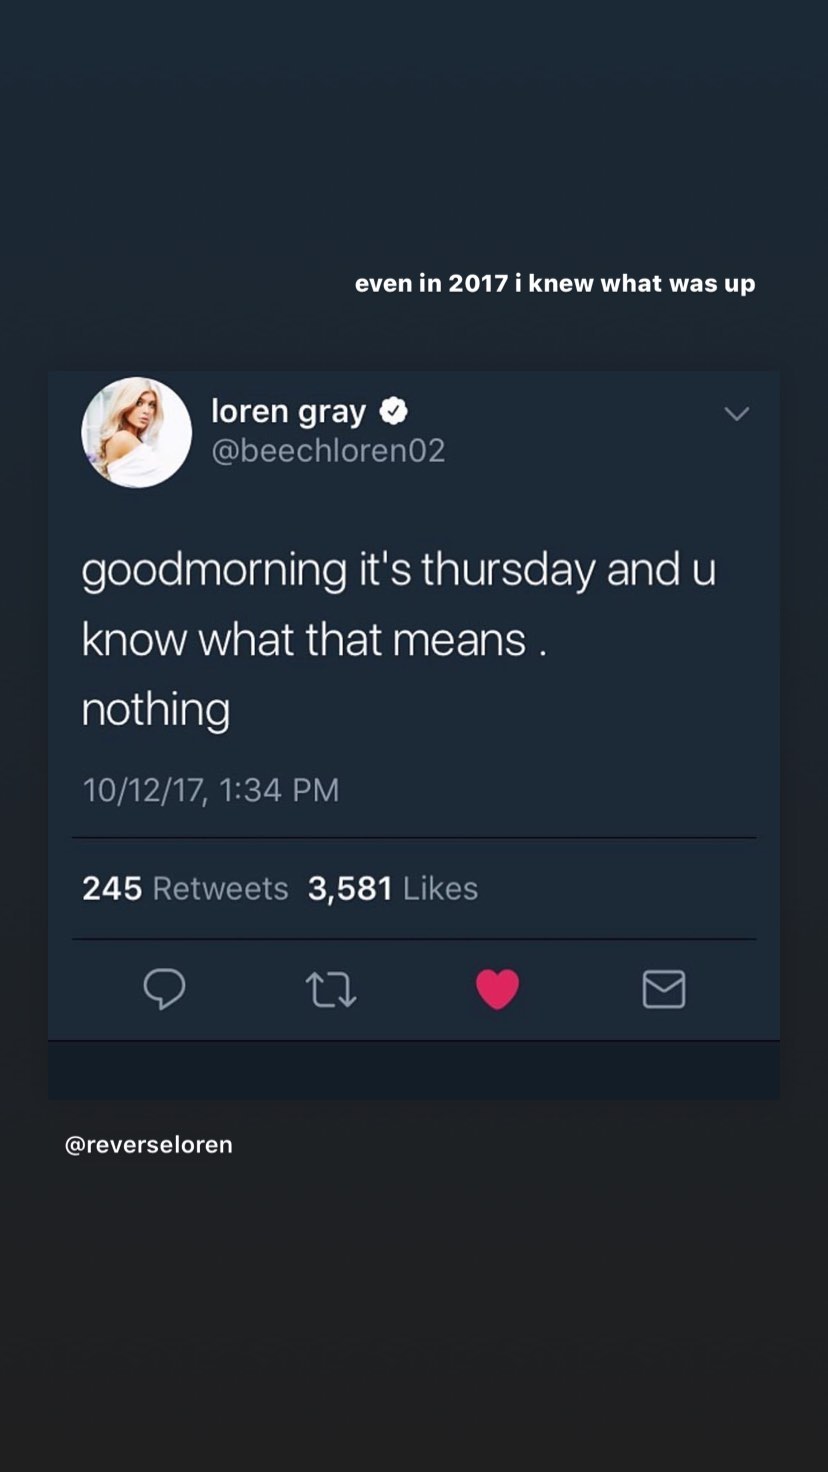Screen dimensions: 828x1472
Task: Click the word "goodmorning" in the tweet
Action: point(214,571)
